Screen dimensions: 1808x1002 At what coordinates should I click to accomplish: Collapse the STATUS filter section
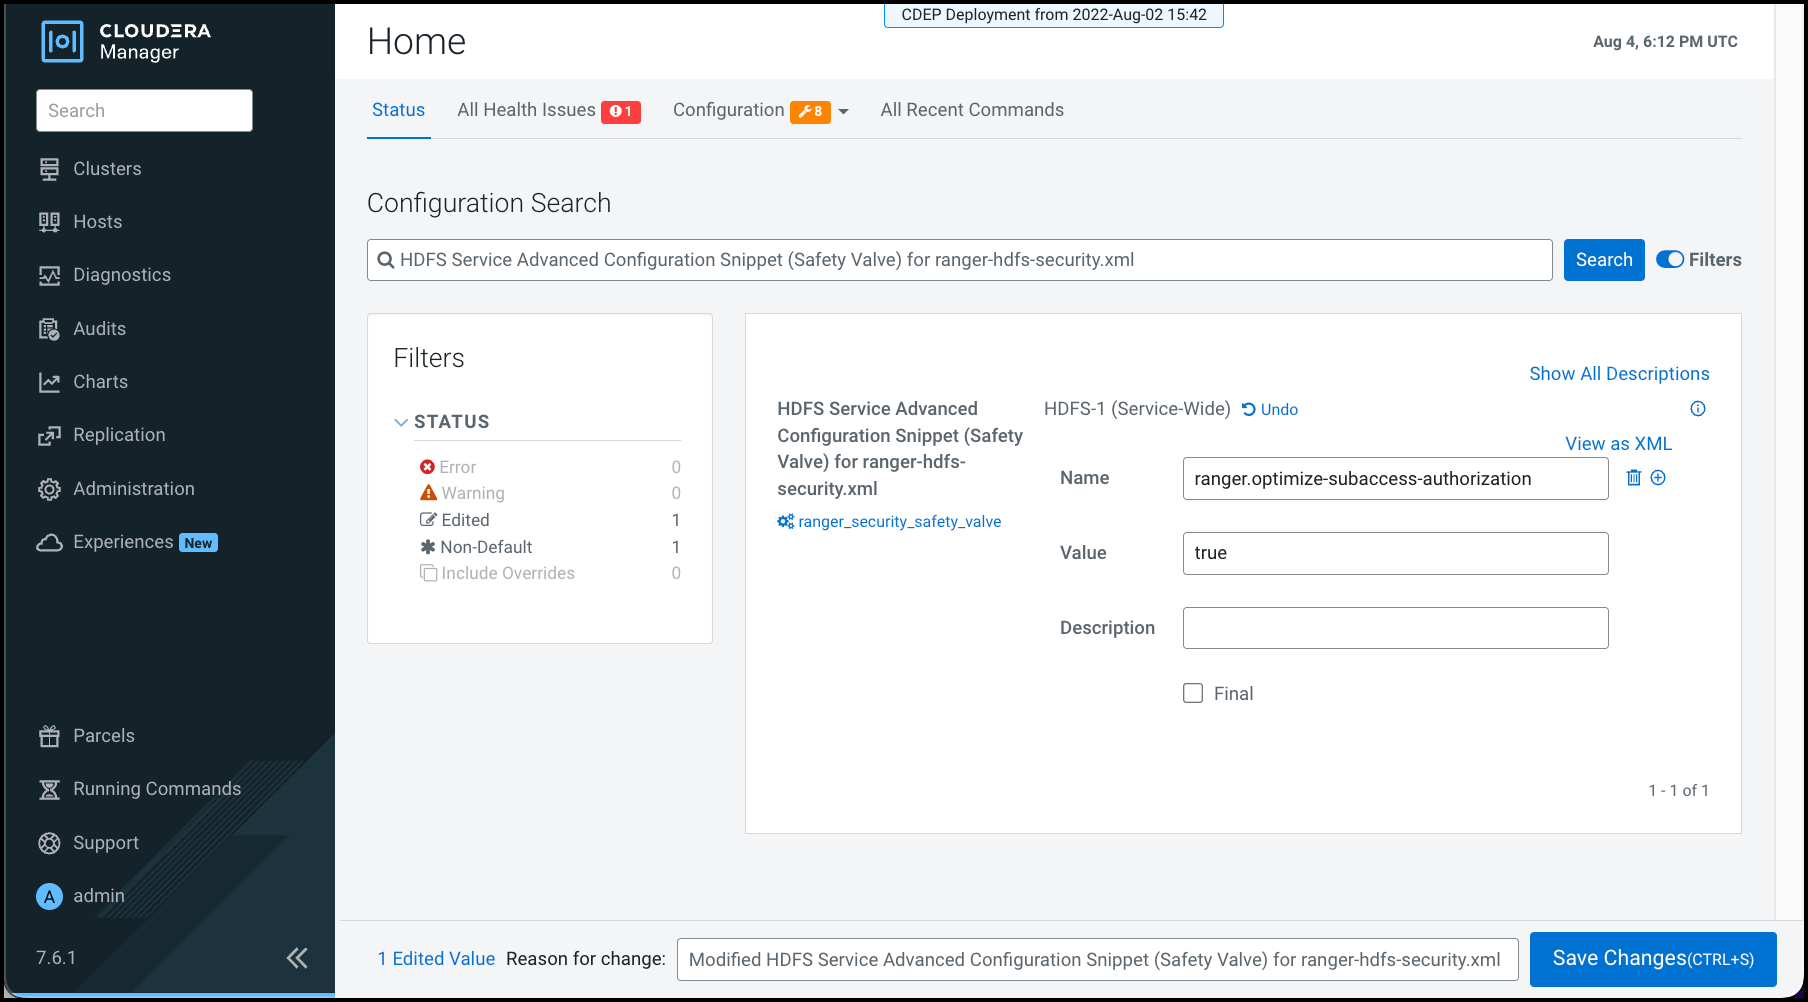point(401,422)
